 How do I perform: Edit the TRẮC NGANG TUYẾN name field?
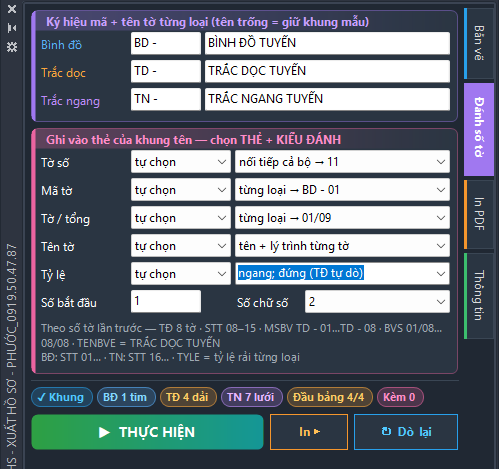point(328,99)
